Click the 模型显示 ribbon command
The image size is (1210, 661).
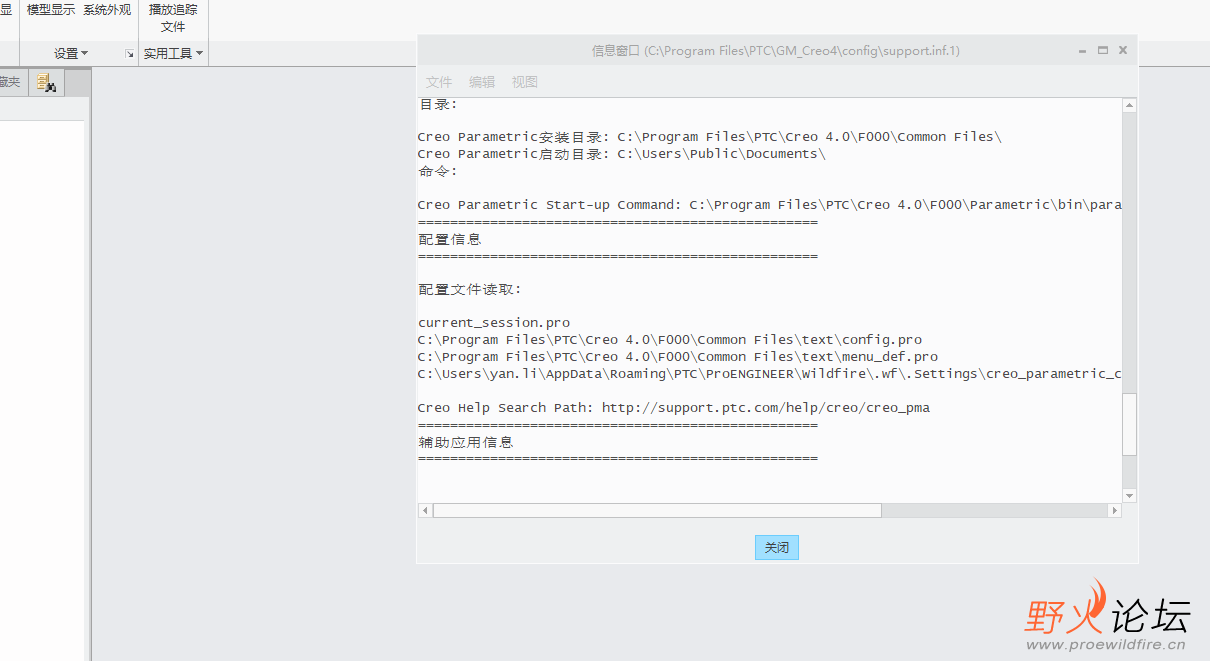pos(51,10)
